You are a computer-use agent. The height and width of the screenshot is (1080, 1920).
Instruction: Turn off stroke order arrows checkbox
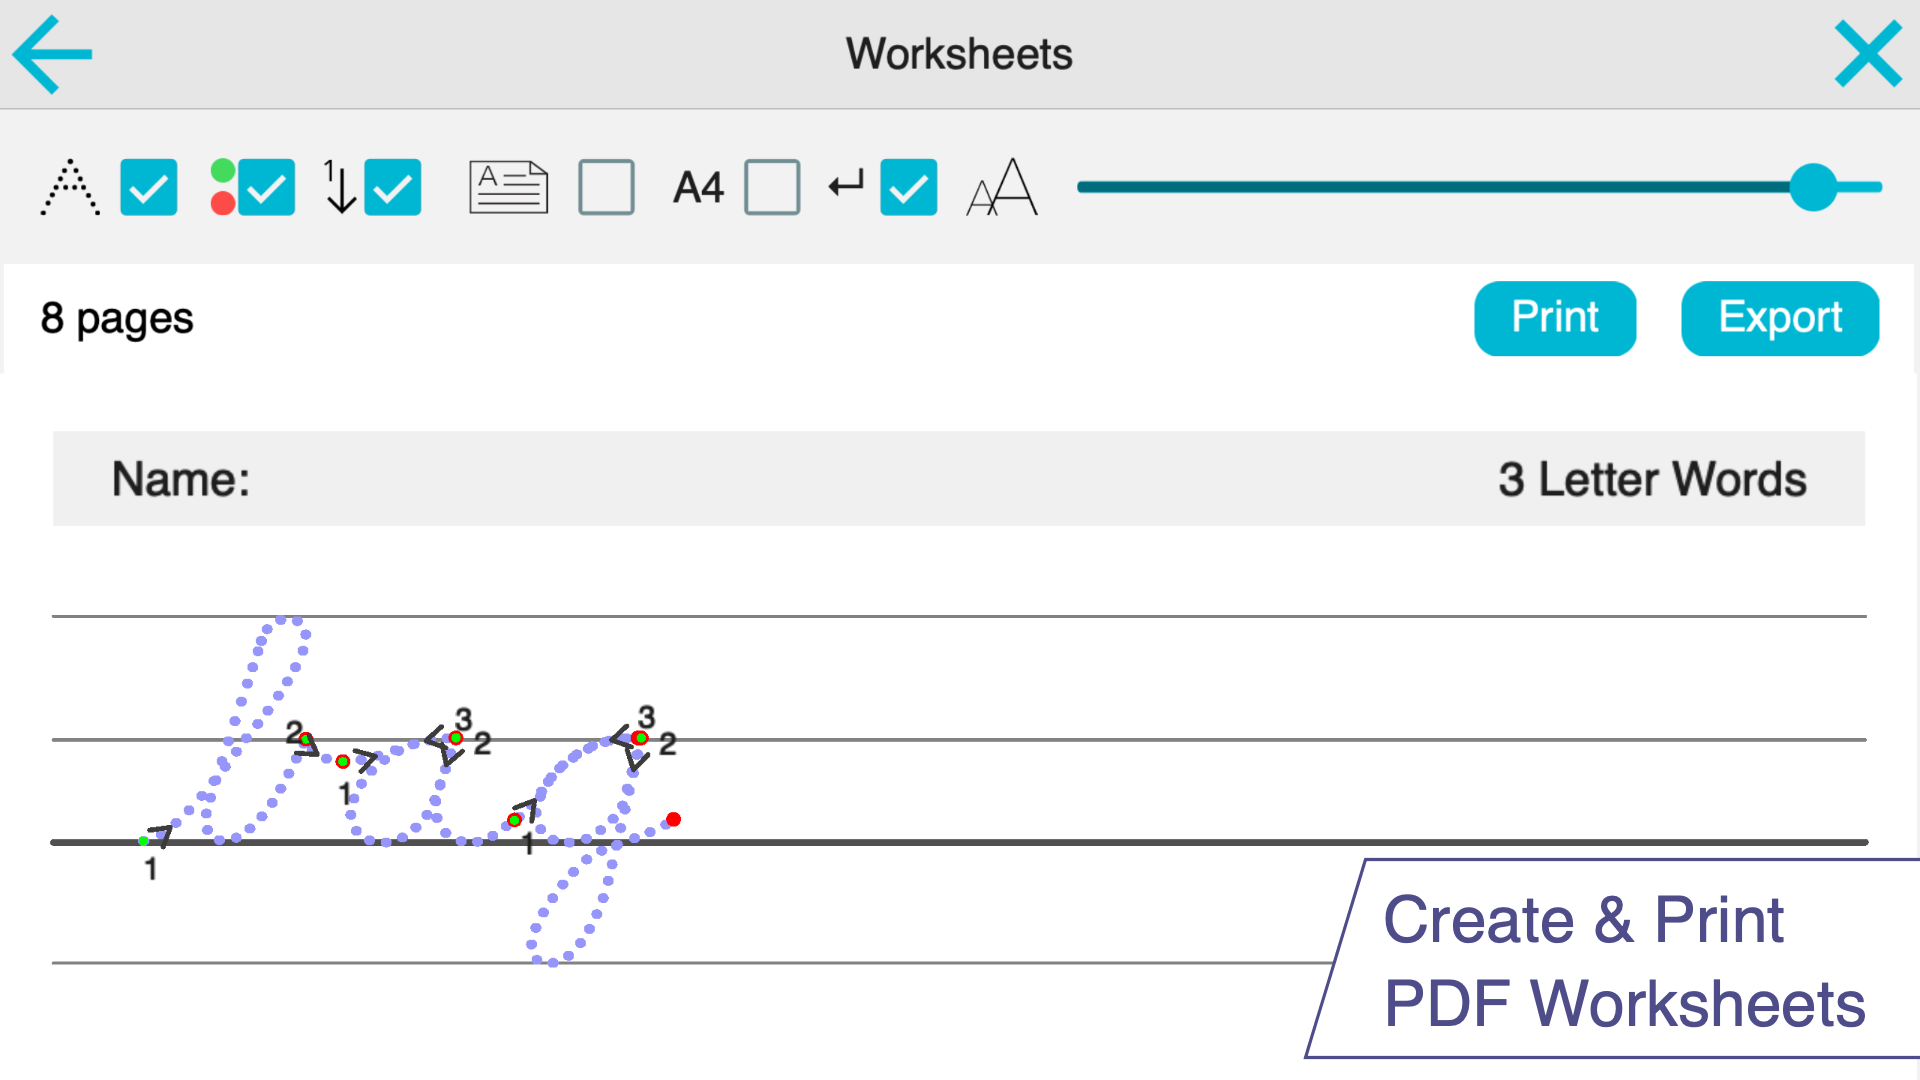point(393,187)
